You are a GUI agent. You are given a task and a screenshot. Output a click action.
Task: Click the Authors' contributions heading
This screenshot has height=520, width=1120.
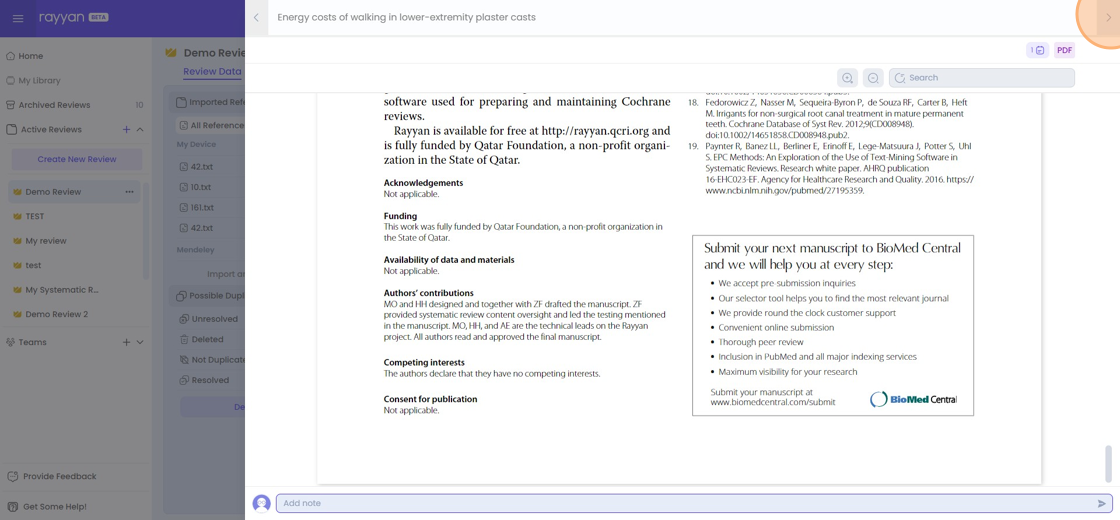point(429,293)
